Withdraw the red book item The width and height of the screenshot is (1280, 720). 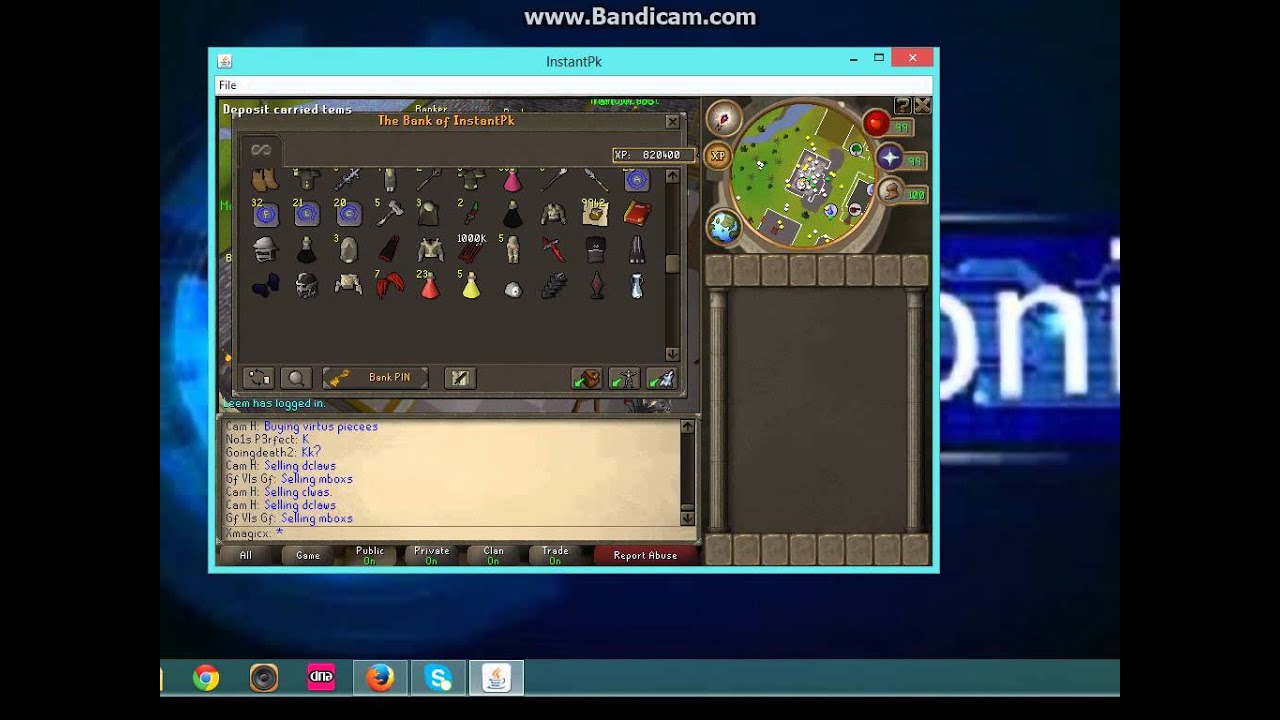(x=637, y=213)
